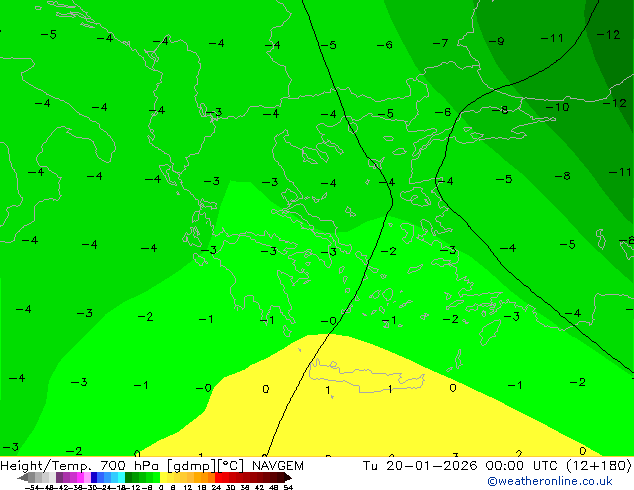Click the legend scale label '54'

(288, 487)
